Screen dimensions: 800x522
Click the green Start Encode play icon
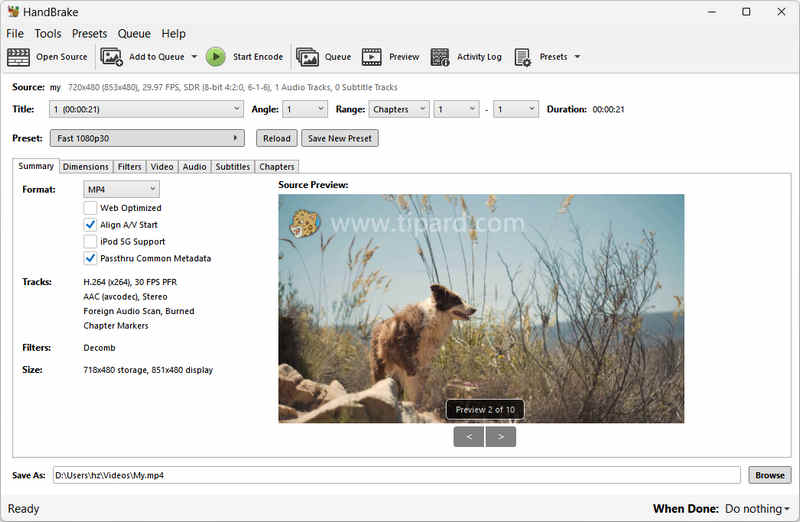[x=215, y=57]
